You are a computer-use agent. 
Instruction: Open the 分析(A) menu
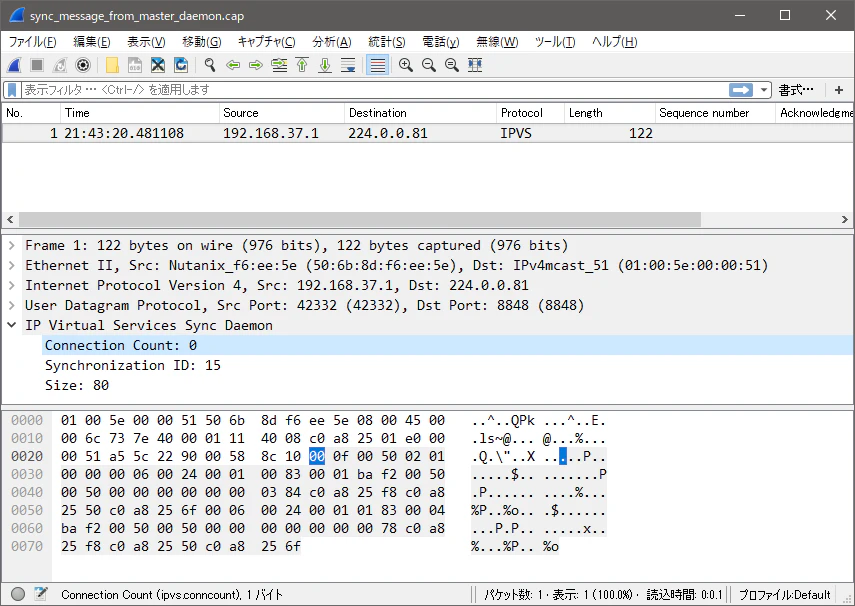[332, 42]
